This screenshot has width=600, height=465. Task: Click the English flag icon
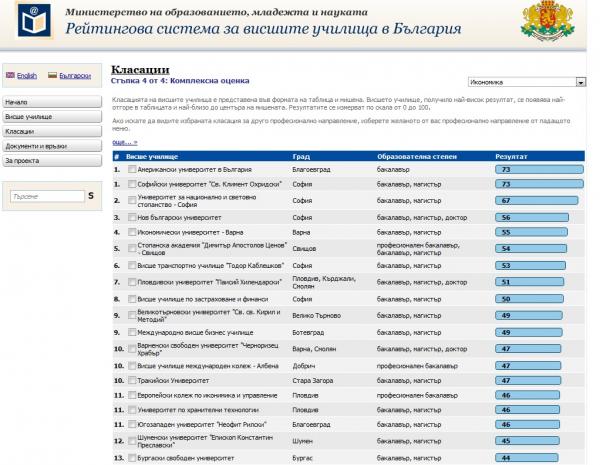click(10, 75)
